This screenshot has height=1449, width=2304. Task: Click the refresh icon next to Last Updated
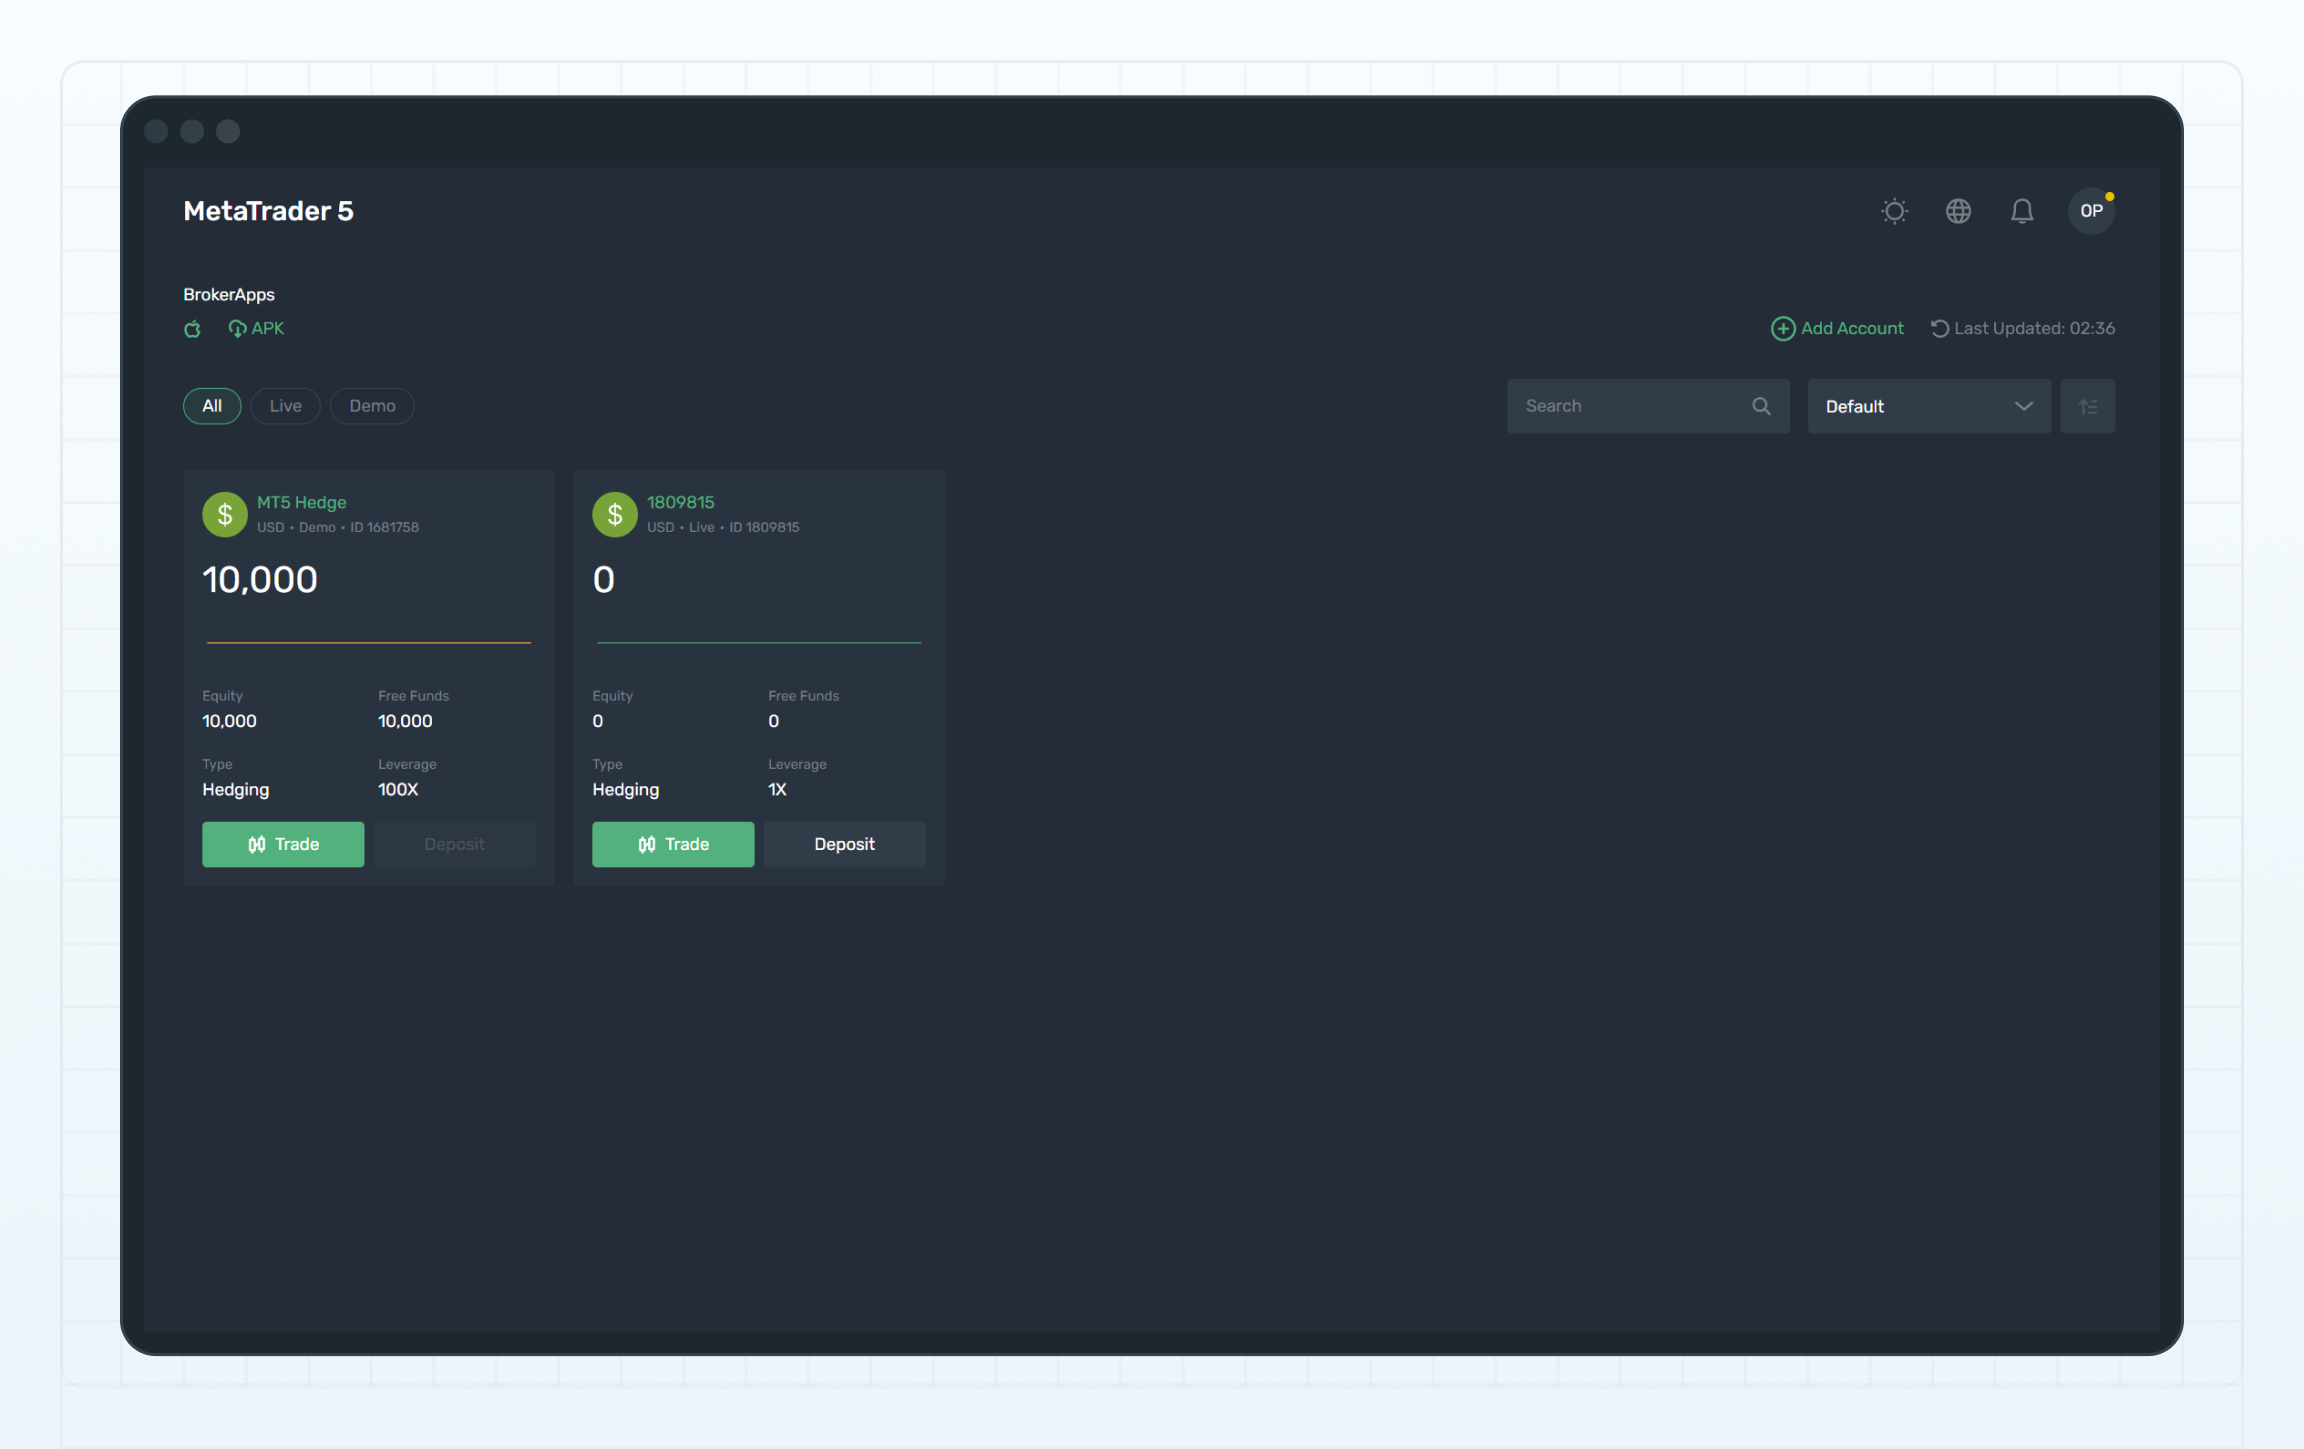pyautogui.click(x=1938, y=328)
